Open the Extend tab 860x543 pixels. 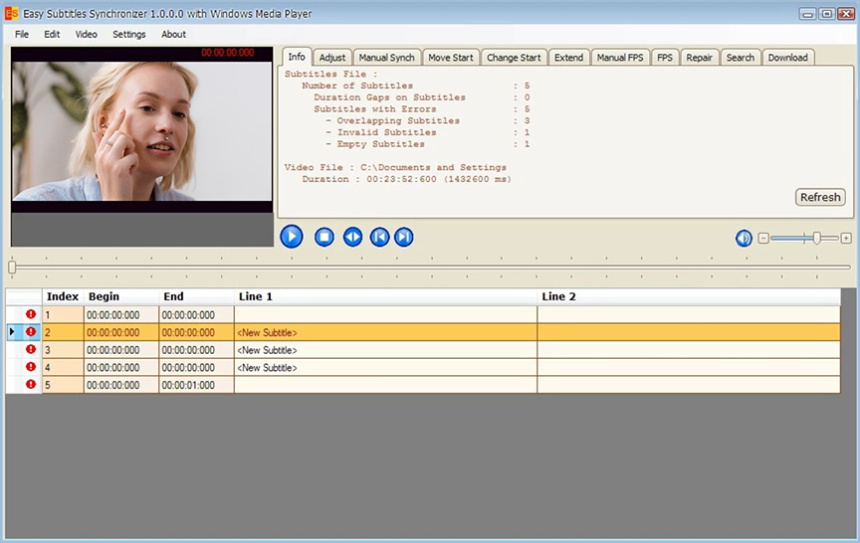pyautogui.click(x=569, y=58)
